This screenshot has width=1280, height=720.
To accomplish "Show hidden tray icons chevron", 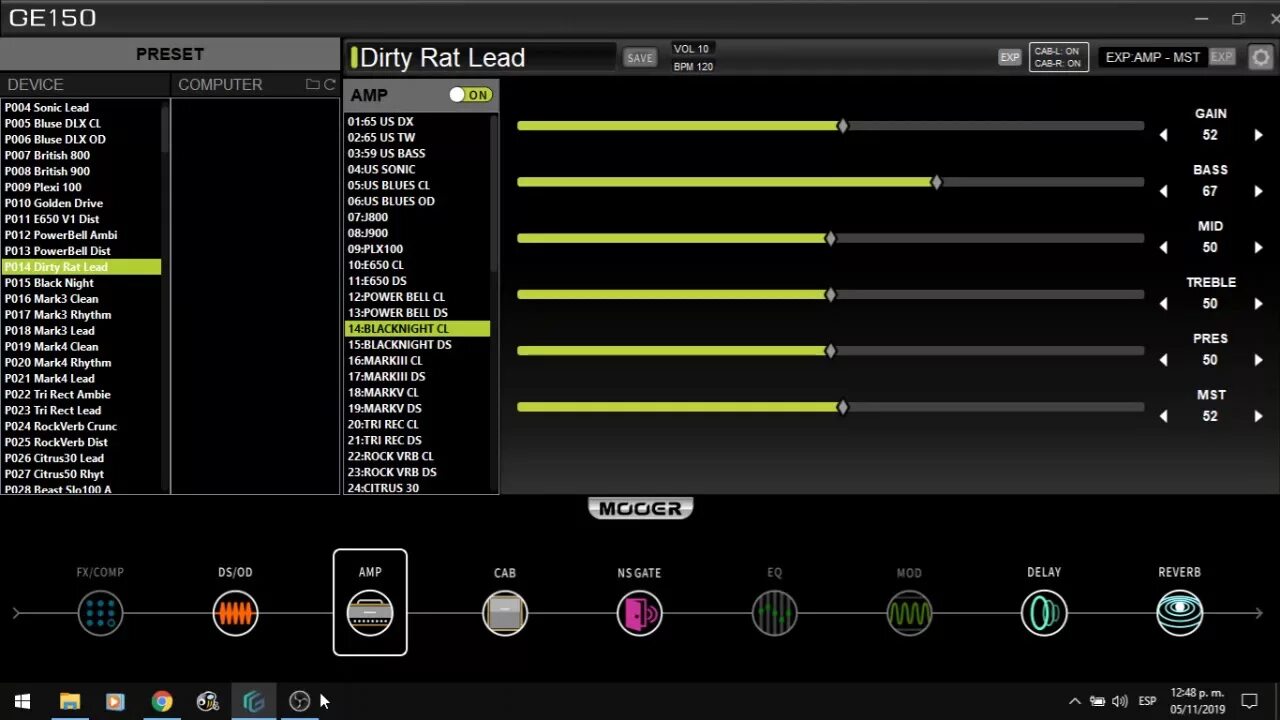I will point(1075,701).
